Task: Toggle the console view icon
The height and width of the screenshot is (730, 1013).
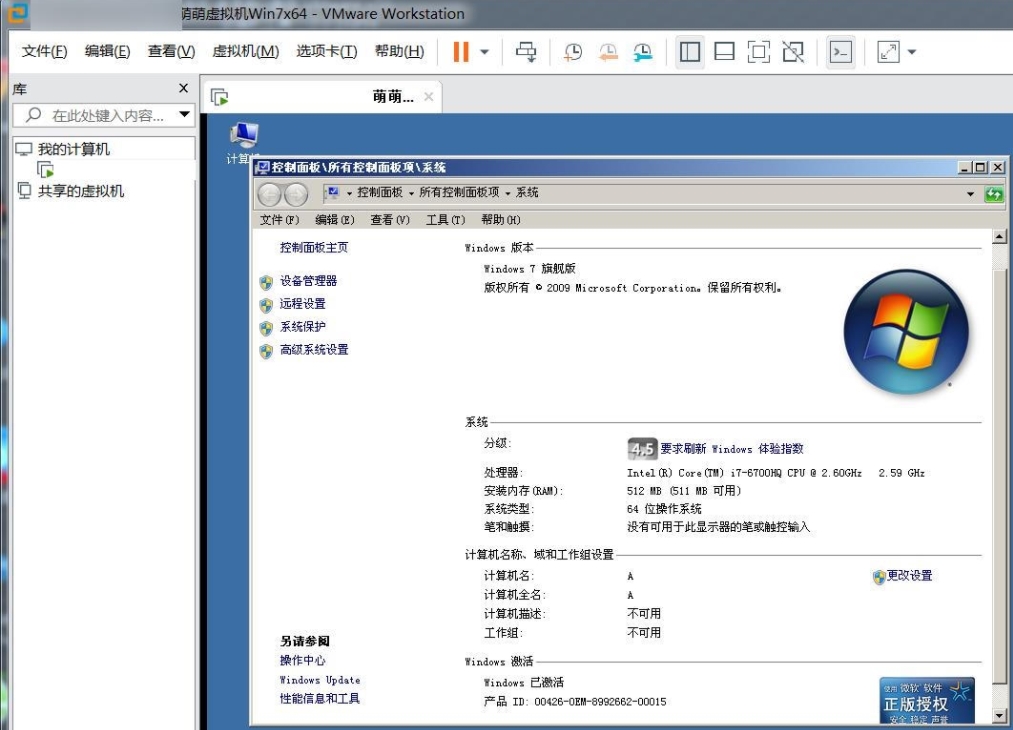Action: [841, 52]
